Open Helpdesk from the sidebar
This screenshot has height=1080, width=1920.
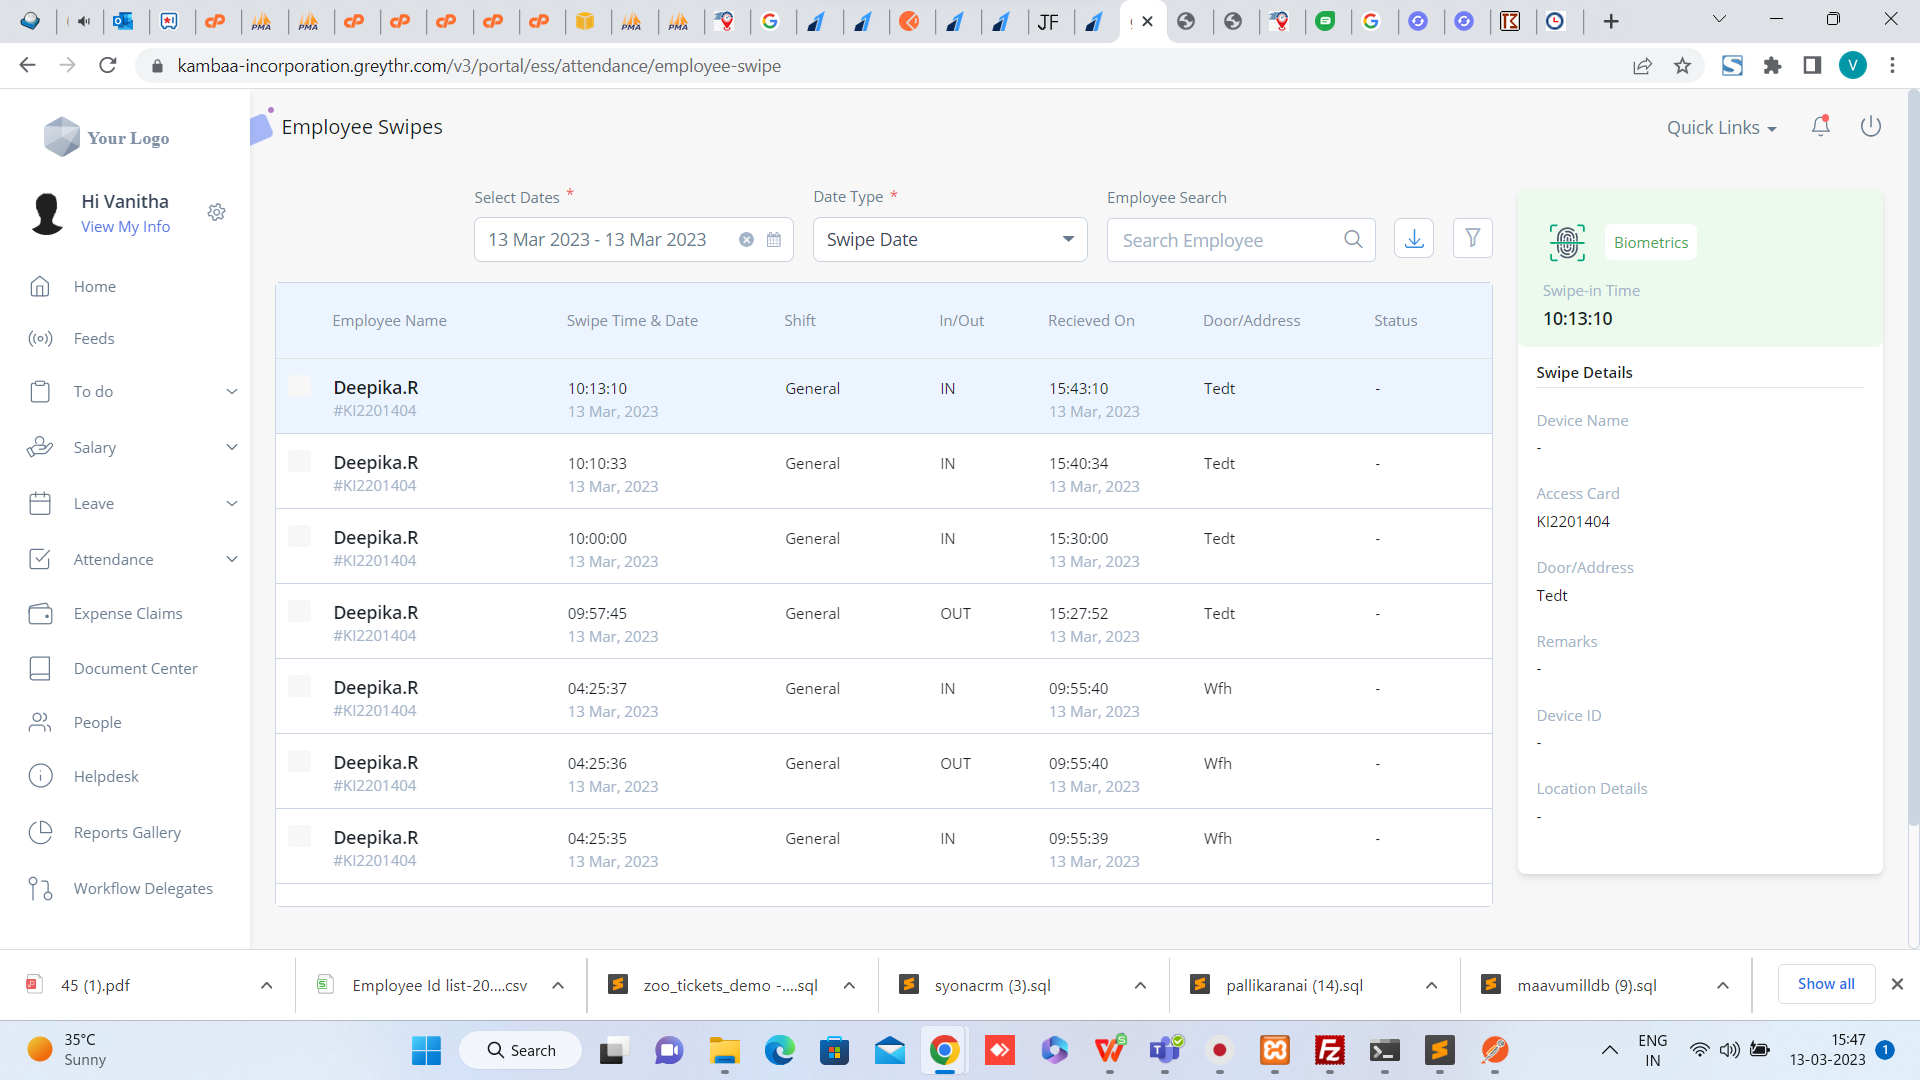[106, 777]
